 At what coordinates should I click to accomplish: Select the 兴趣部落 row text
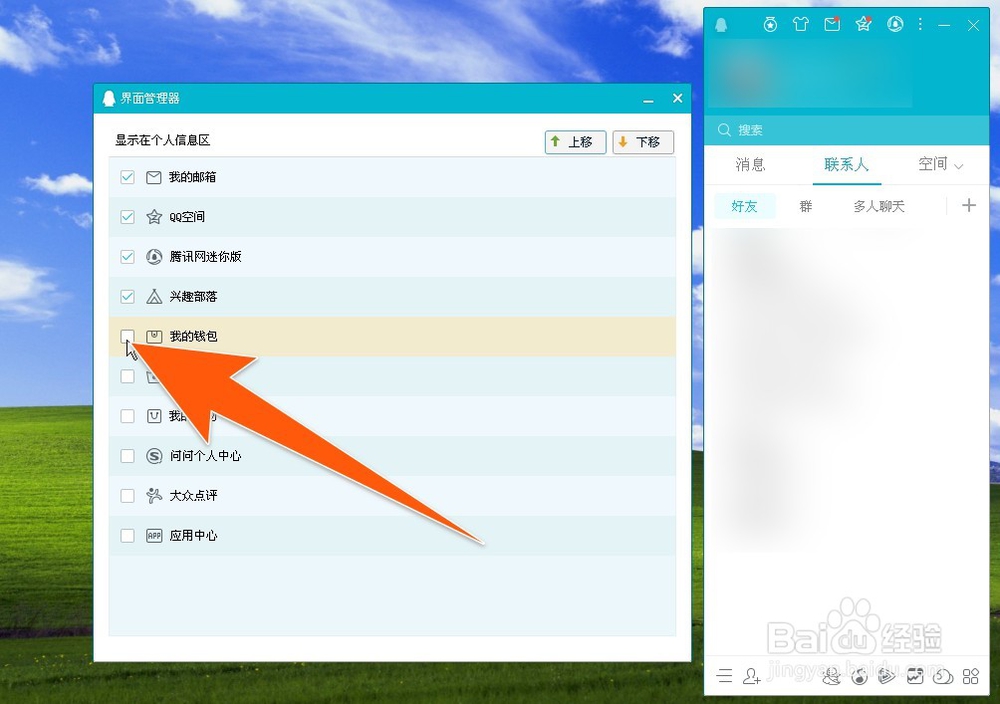(193, 297)
